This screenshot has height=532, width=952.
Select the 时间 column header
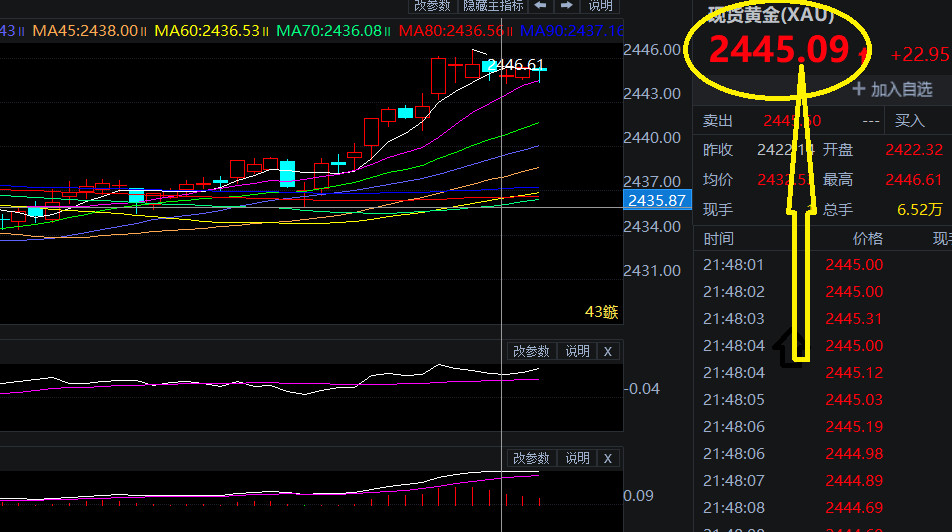coord(718,239)
